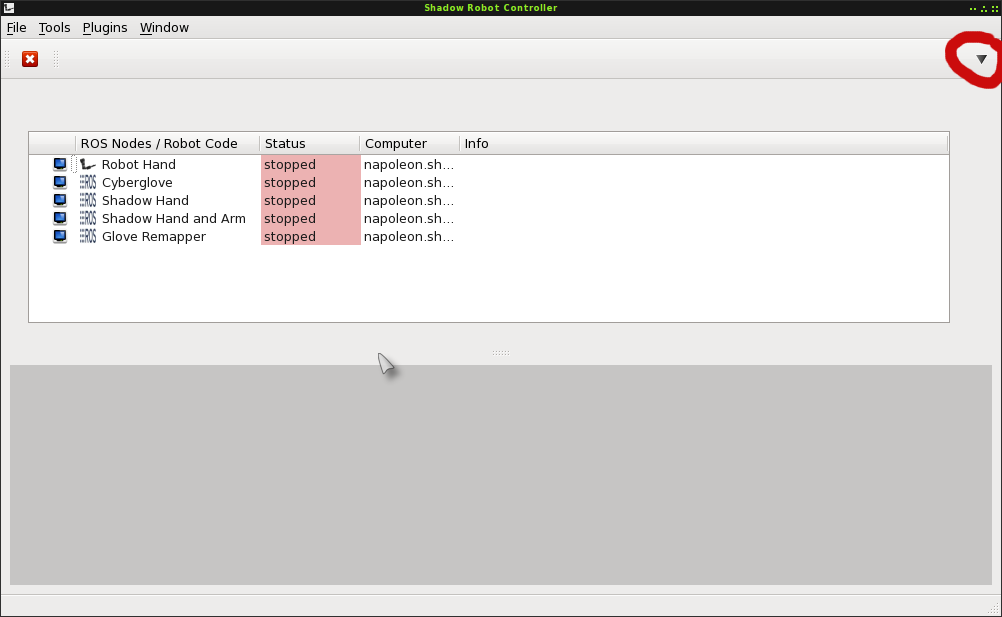Image resolution: width=1002 pixels, height=617 pixels.
Task: Sort by the ROS Nodes / Robot Code column header
Action: pyautogui.click(x=167, y=143)
